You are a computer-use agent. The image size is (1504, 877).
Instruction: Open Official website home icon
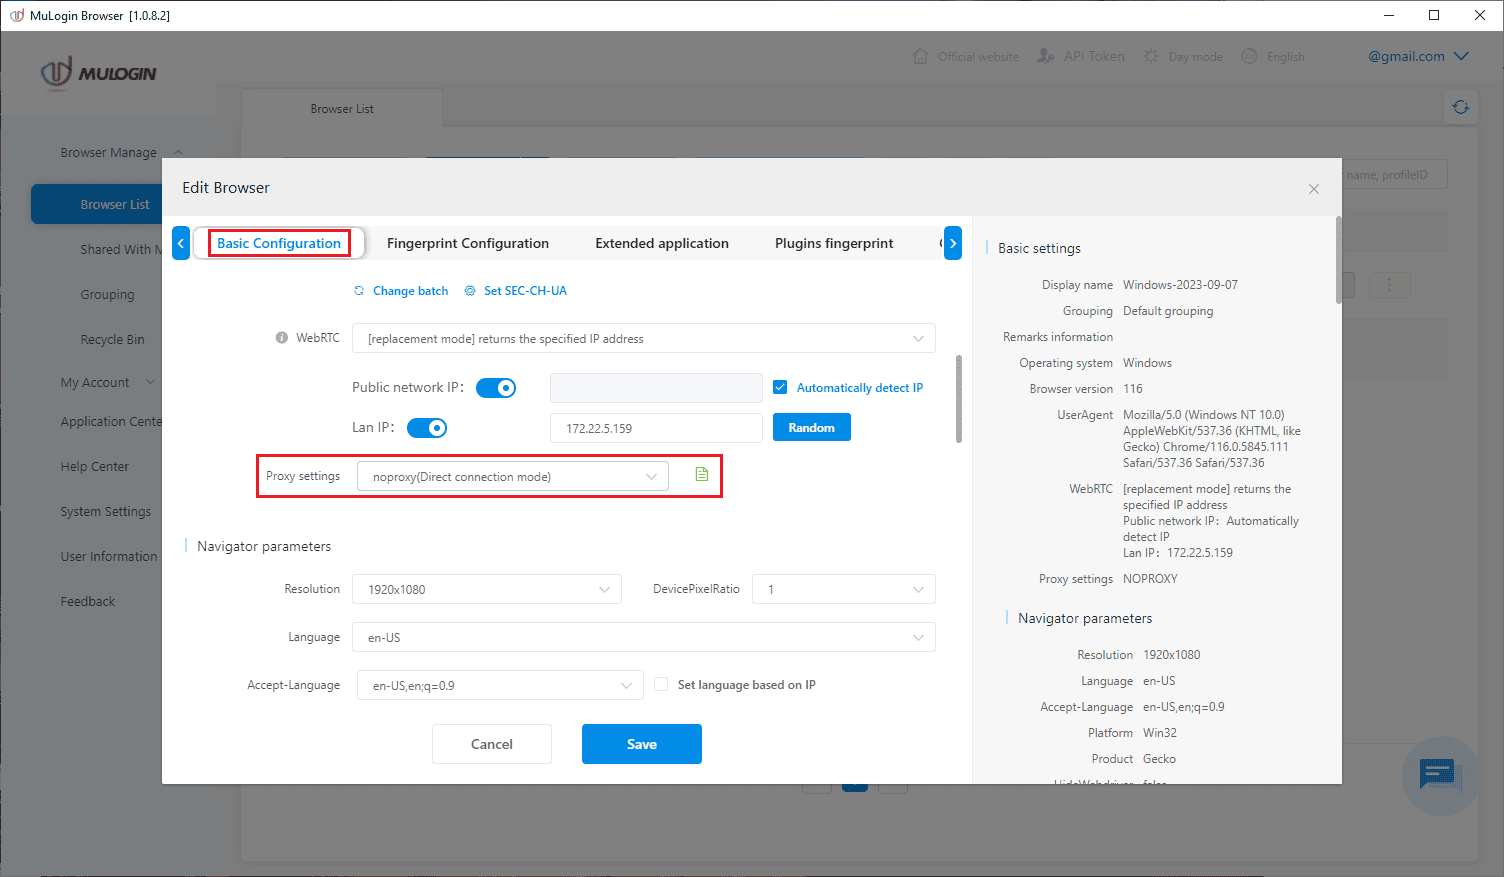click(x=920, y=56)
